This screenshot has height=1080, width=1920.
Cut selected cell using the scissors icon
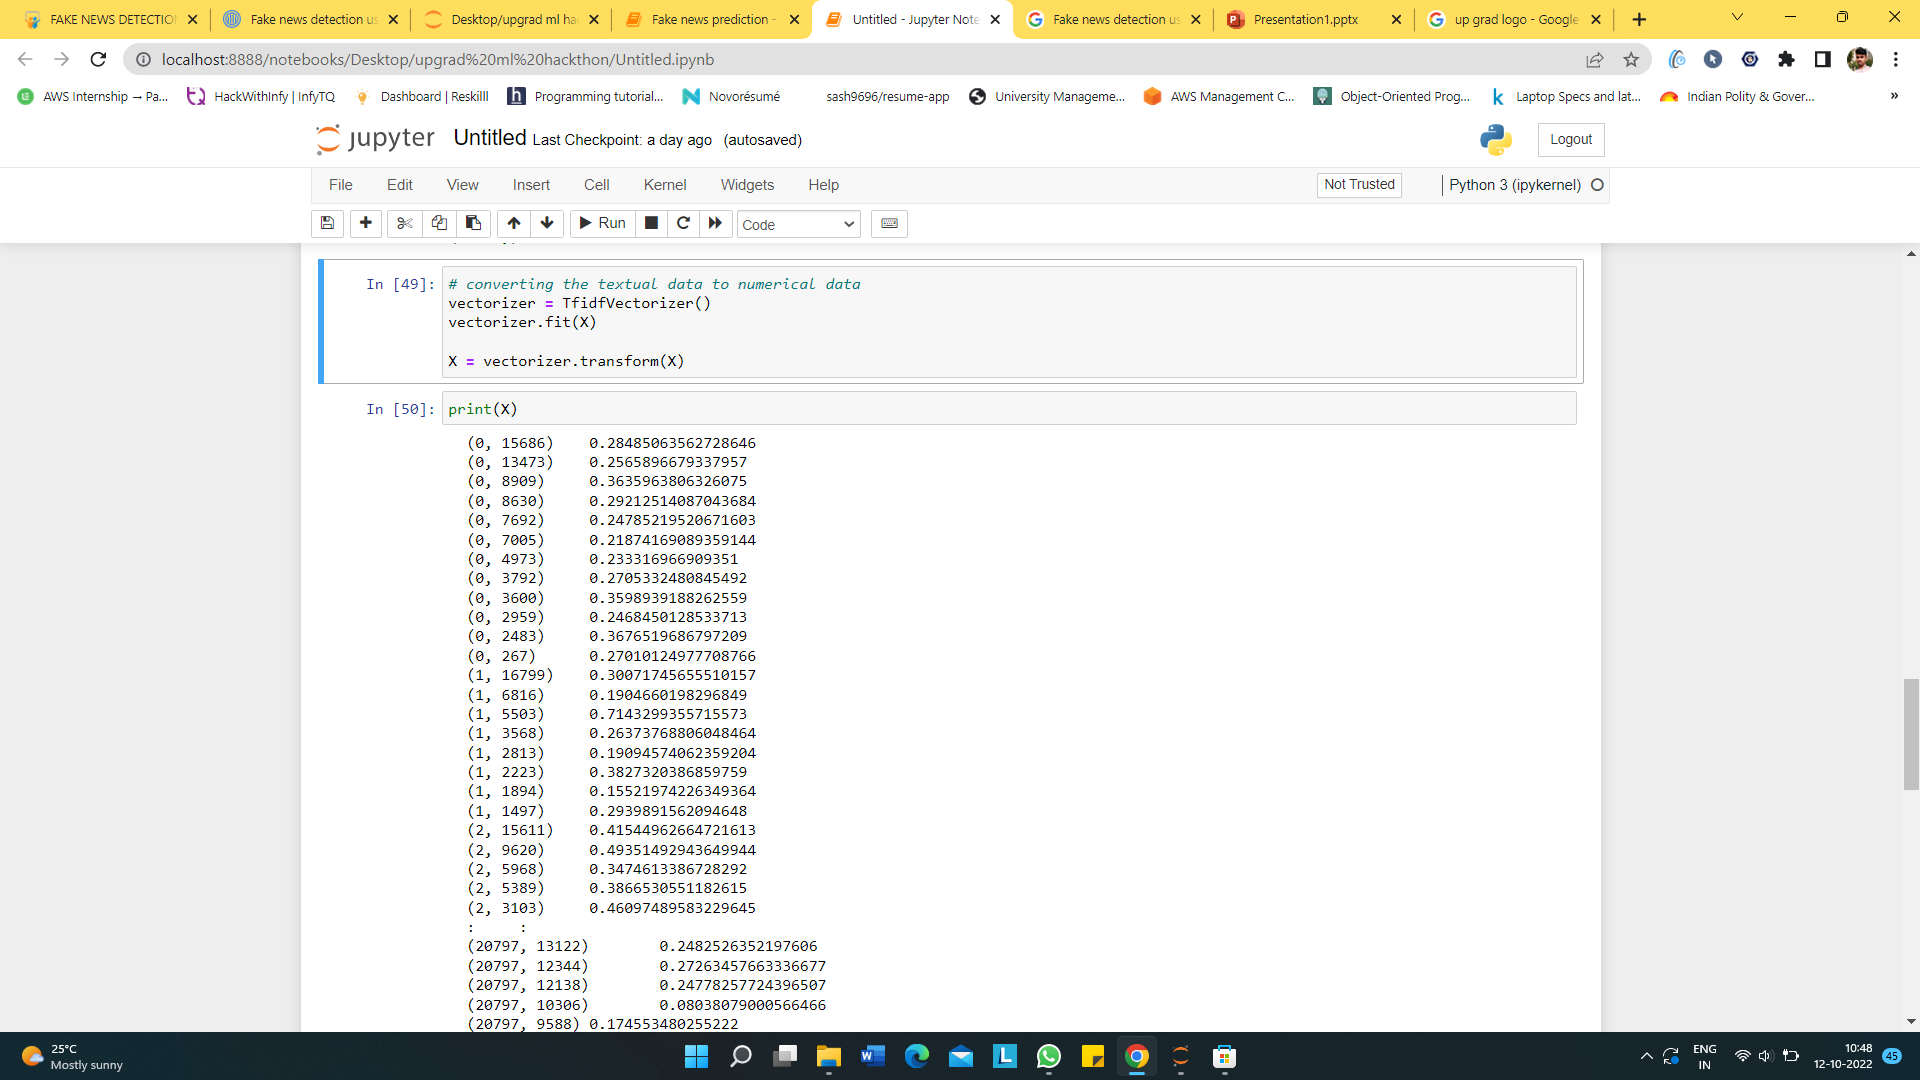[404, 223]
